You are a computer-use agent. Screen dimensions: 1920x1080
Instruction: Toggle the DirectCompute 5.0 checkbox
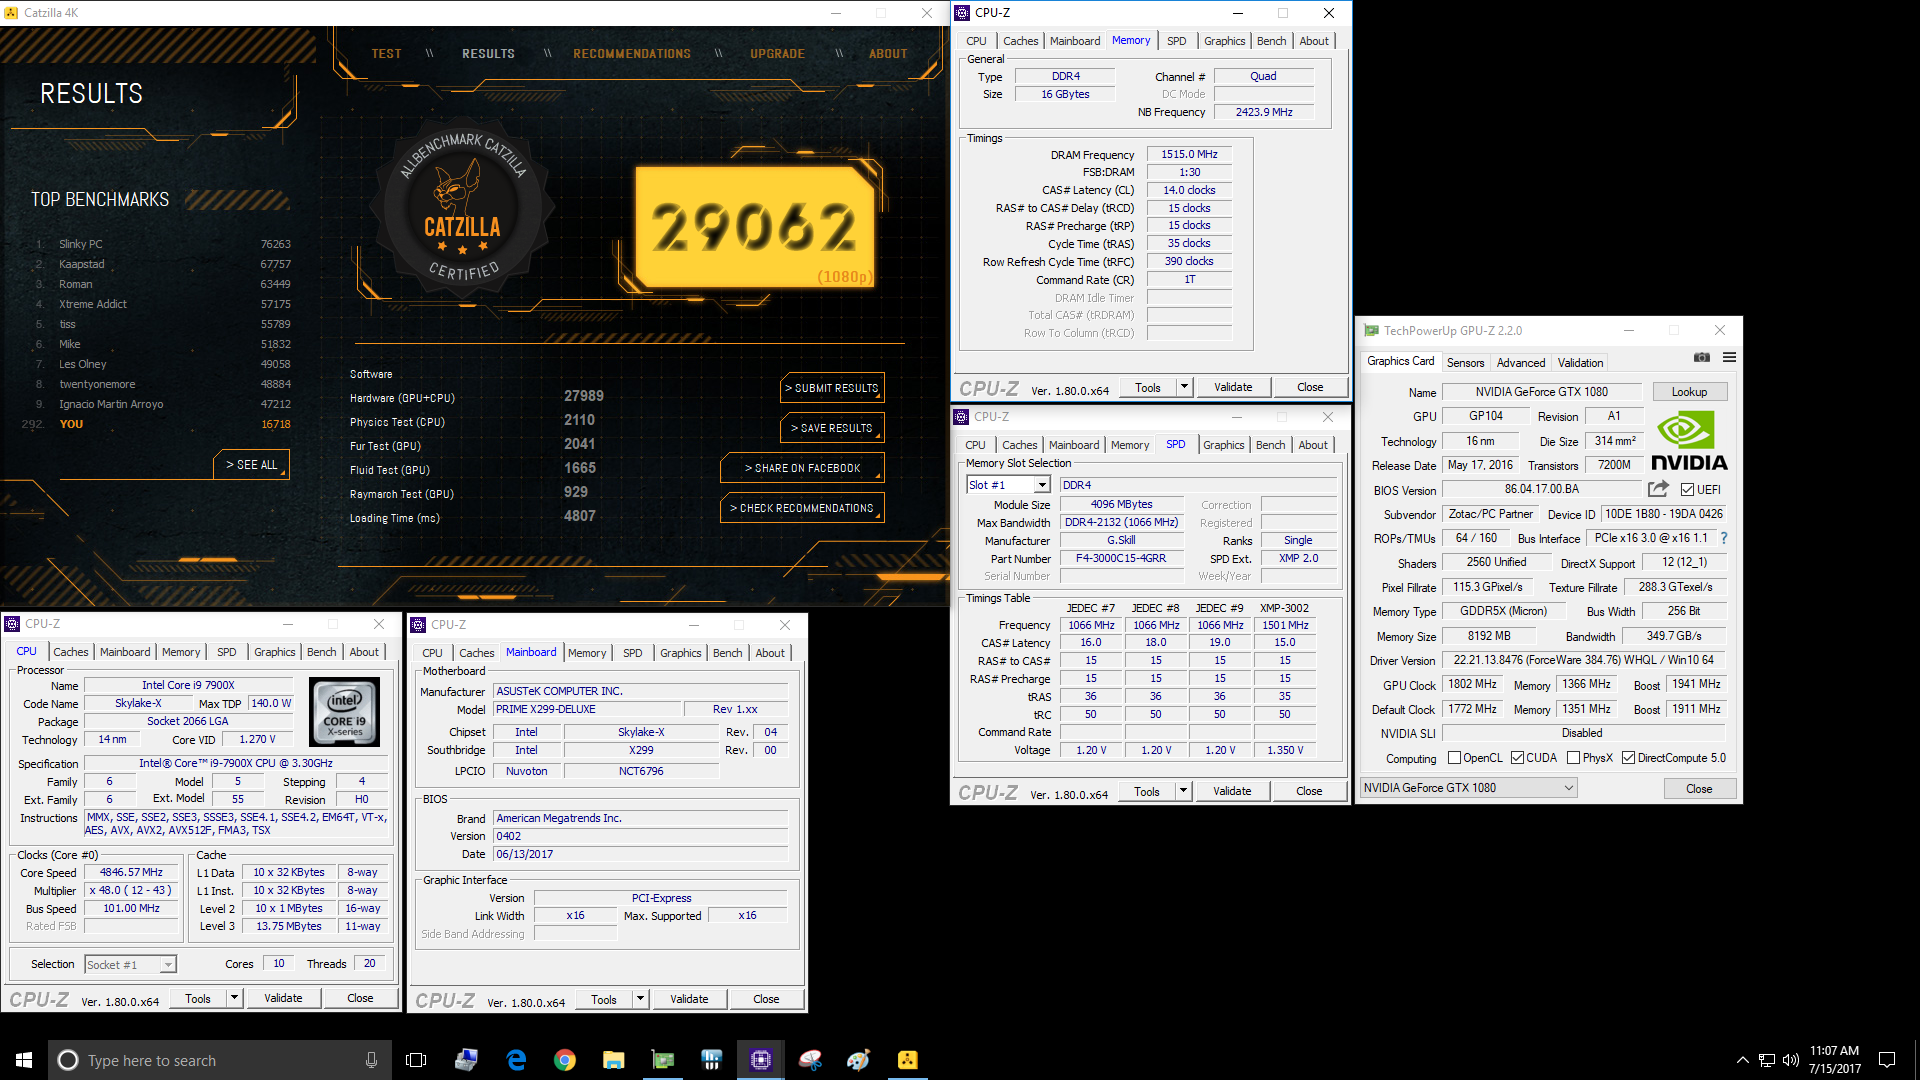pos(1628,758)
